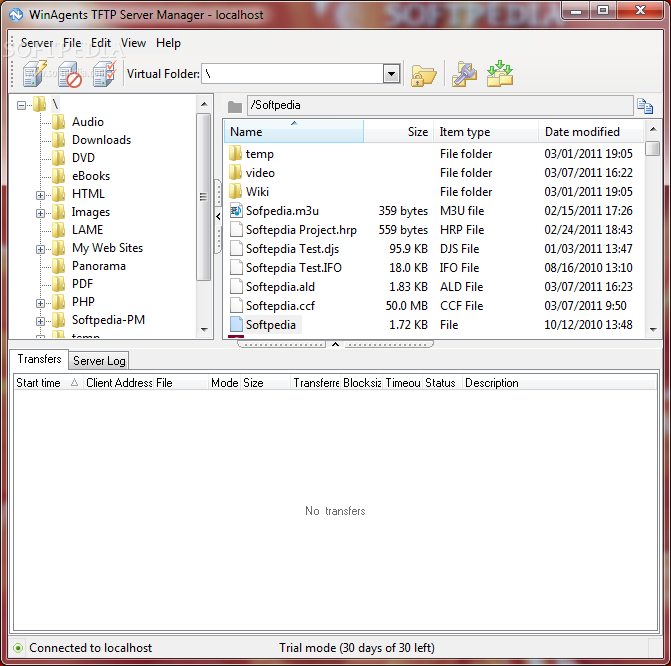Click the server settings checkmark toolbar icon
This screenshot has height=666, width=671.
[105, 74]
